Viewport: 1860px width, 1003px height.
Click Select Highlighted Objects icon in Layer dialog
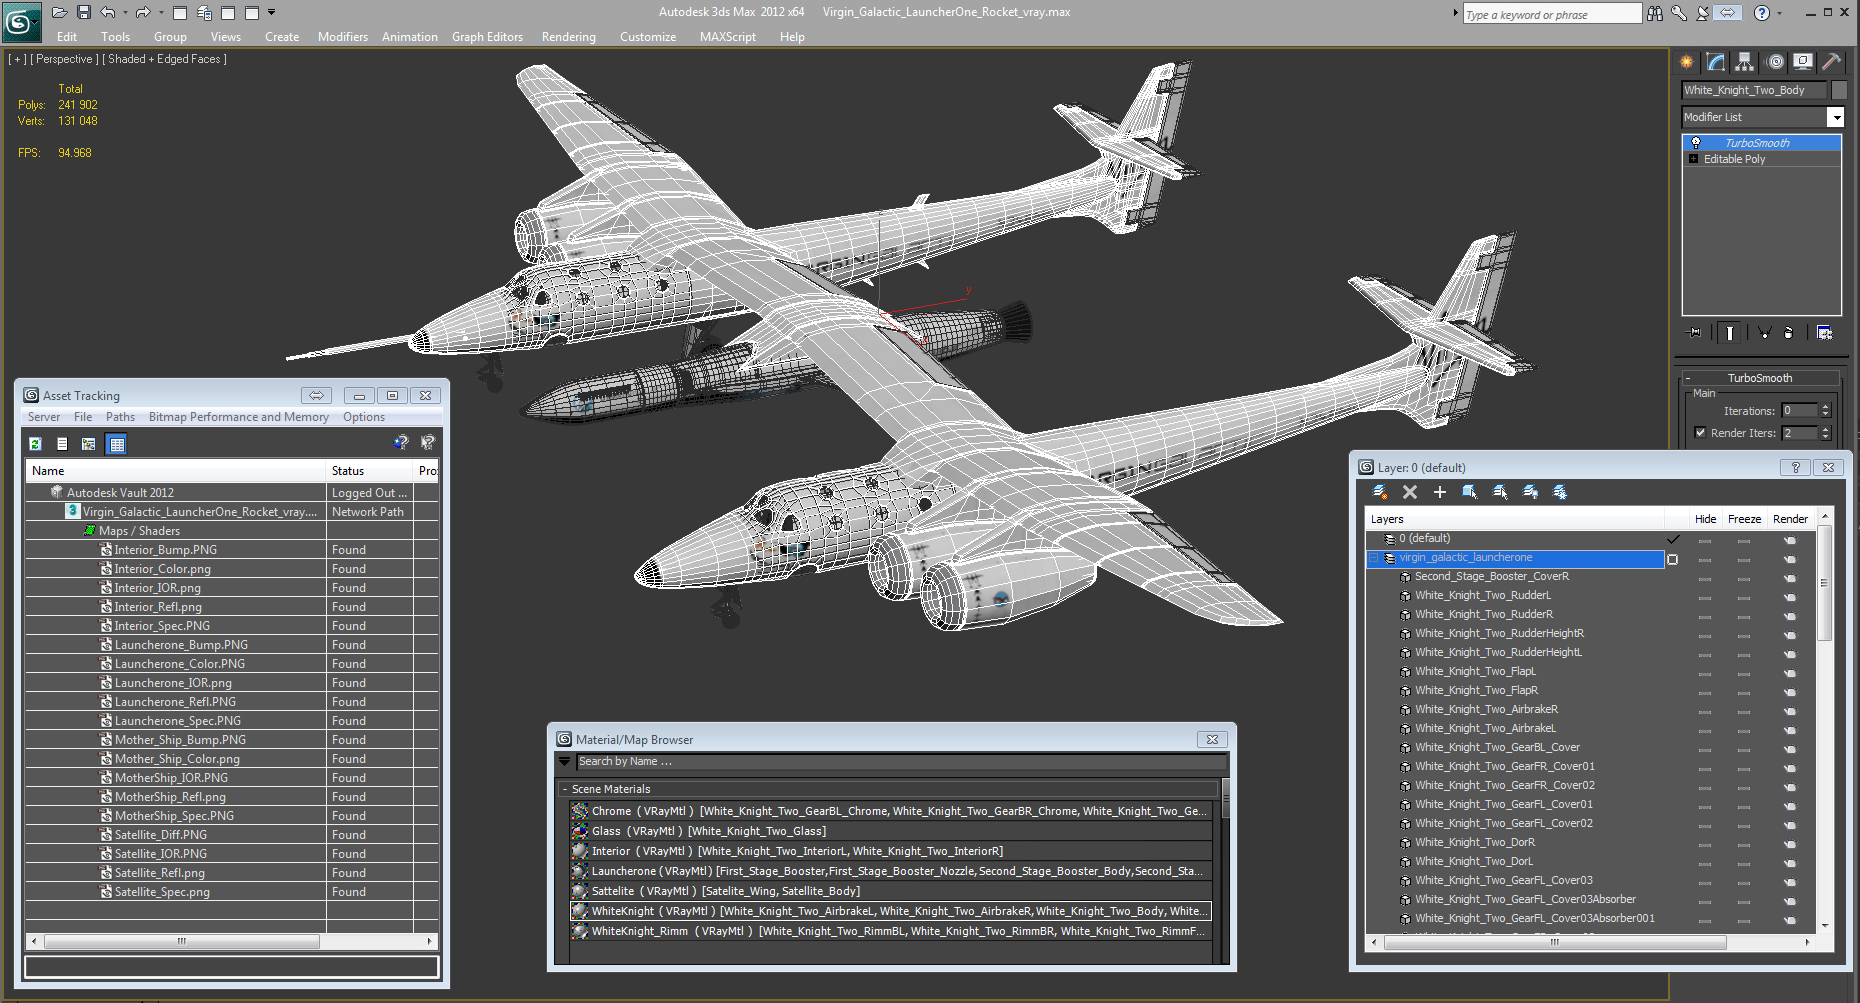tap(1470, 492)
